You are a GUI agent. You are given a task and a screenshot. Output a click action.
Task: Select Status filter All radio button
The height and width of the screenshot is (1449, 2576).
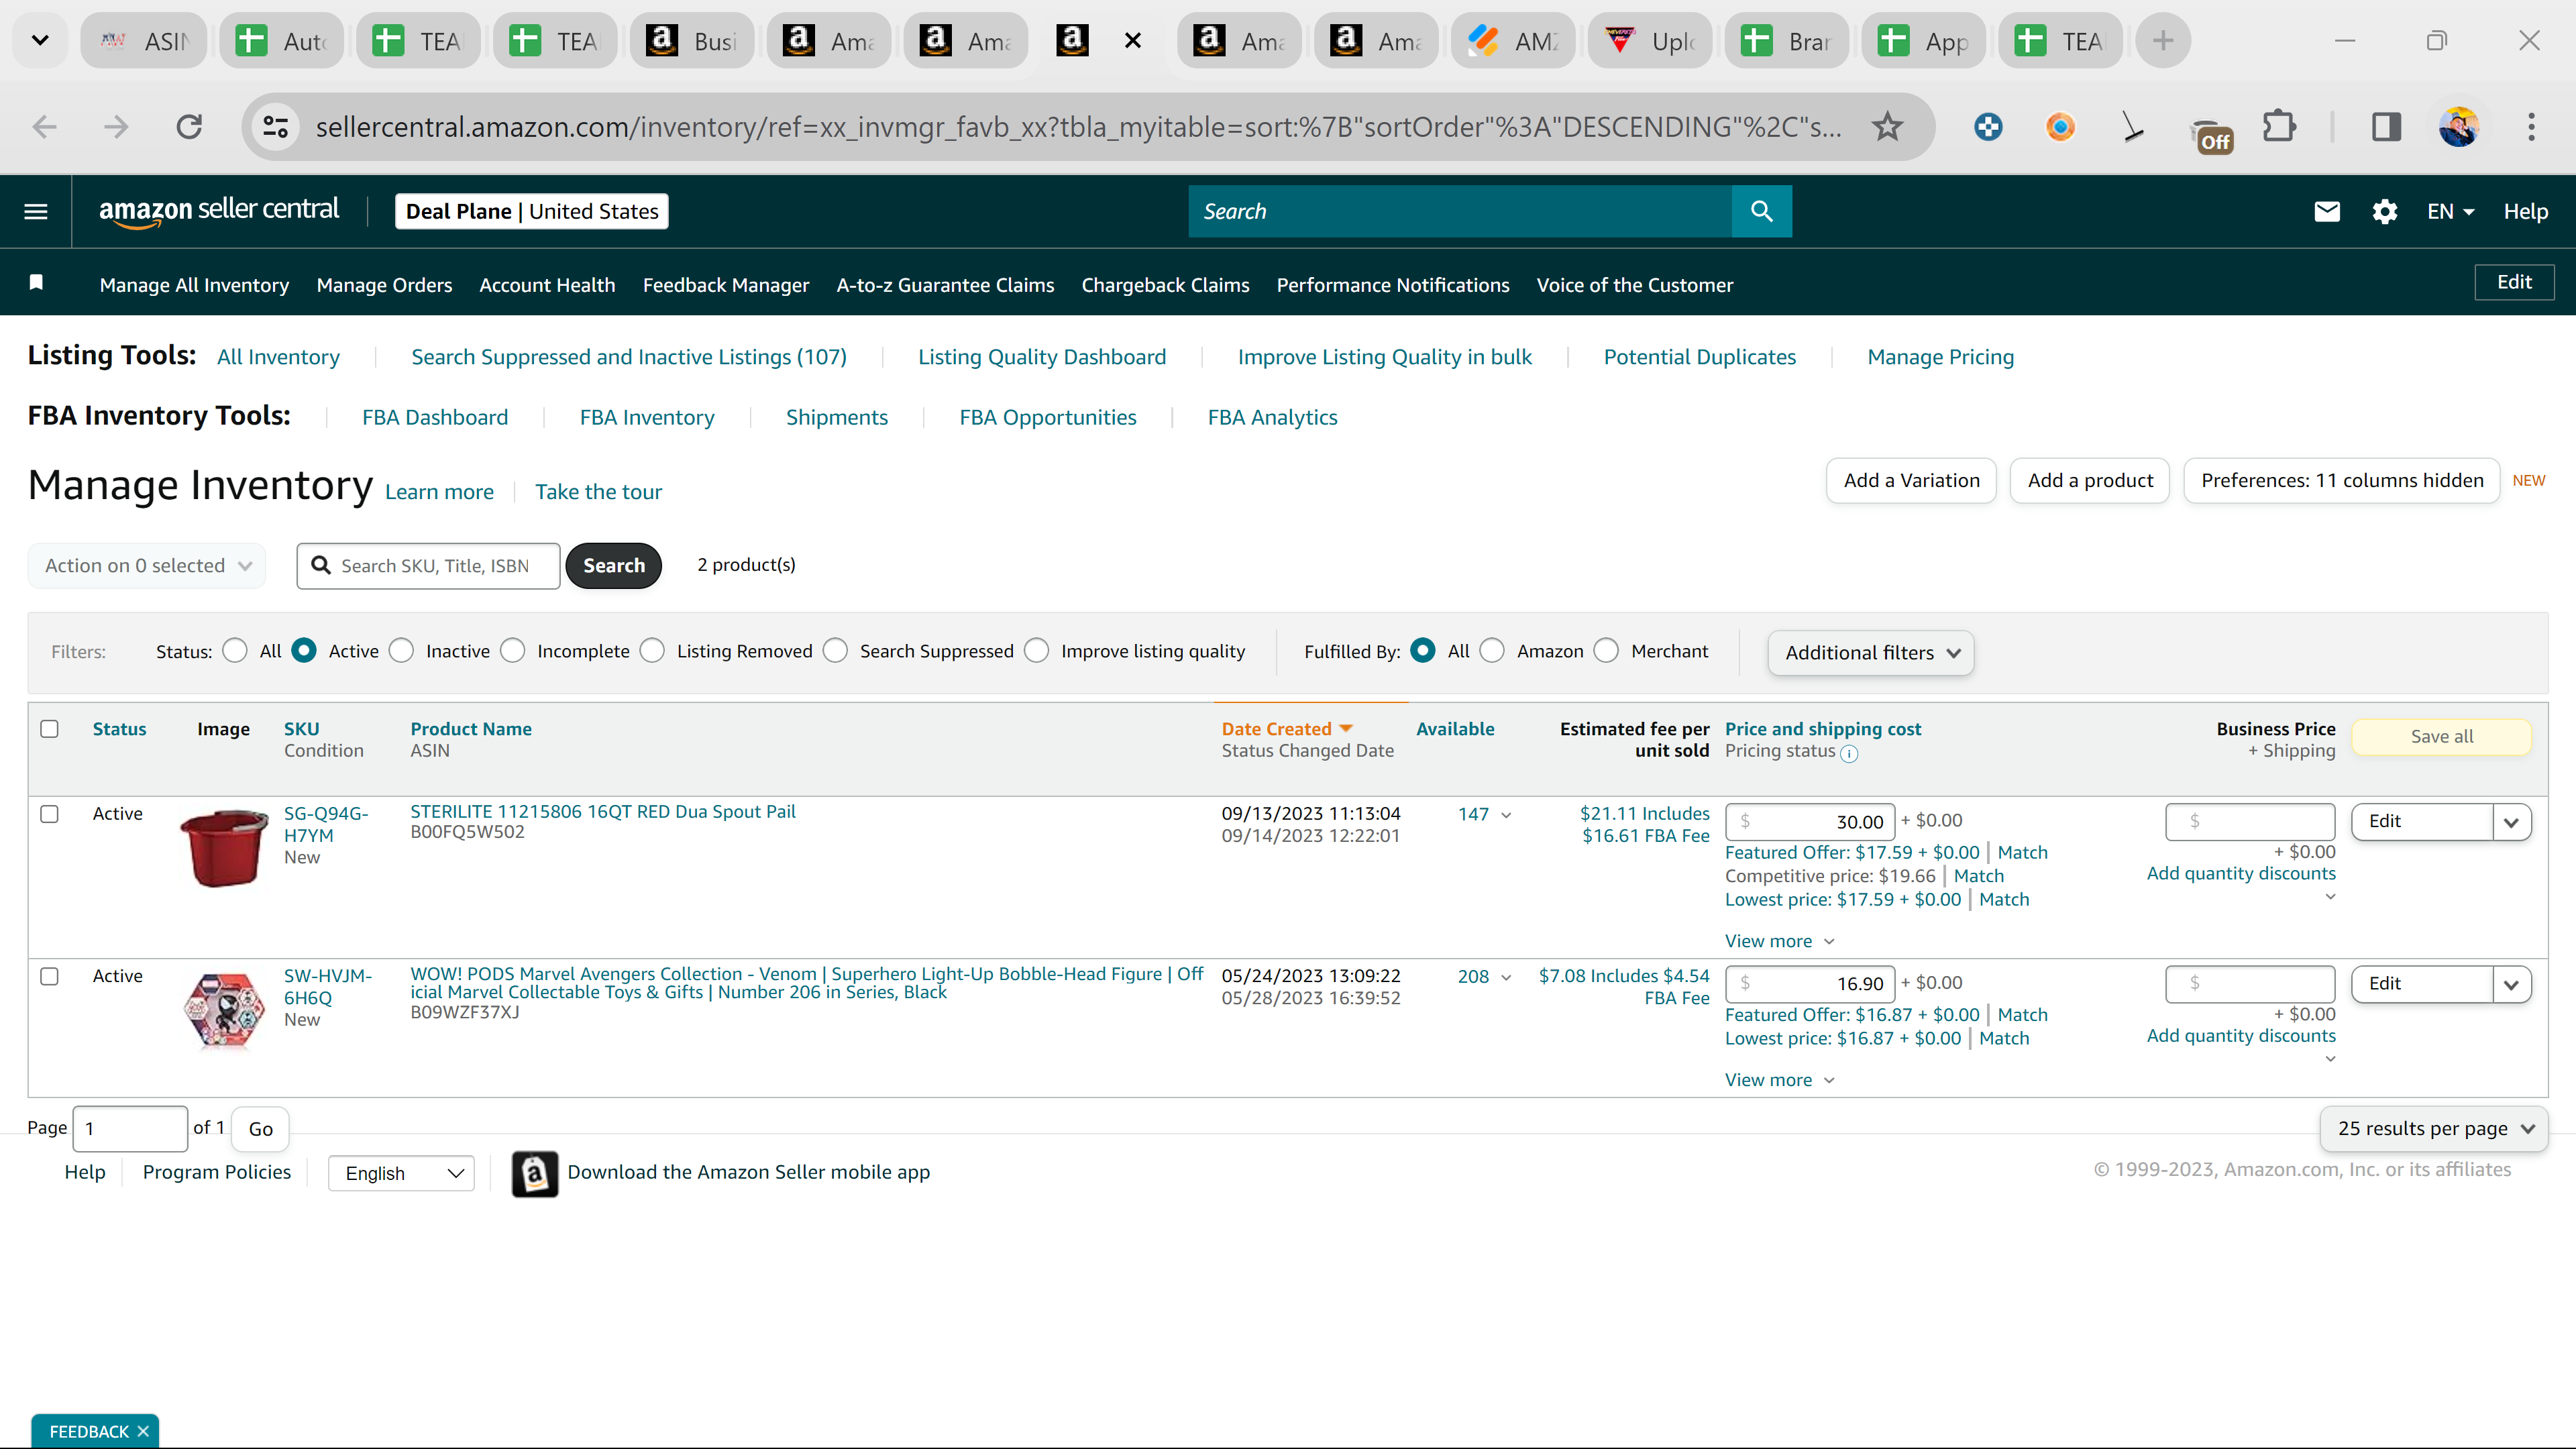click(235, 651)
